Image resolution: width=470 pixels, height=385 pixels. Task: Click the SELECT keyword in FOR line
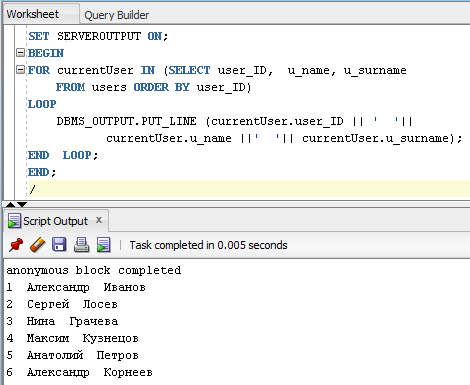[189, 70]
